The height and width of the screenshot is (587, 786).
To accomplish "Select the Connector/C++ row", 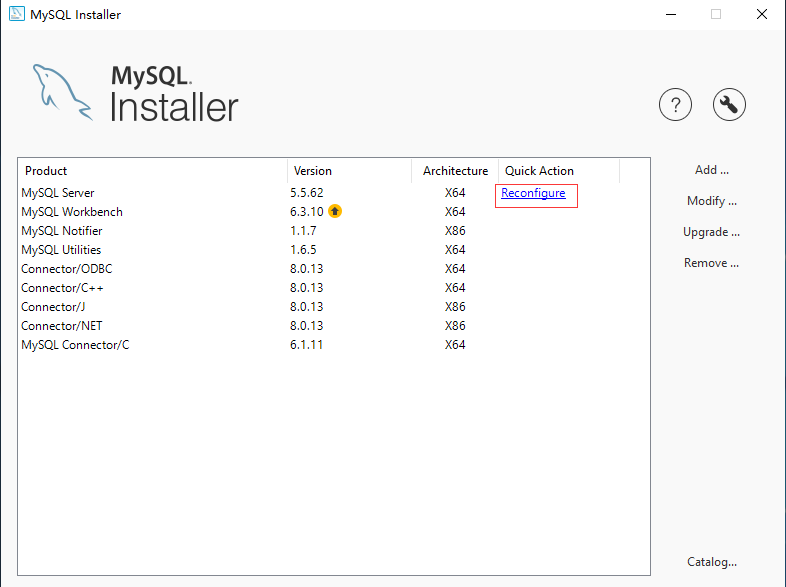I will point(334,288).
